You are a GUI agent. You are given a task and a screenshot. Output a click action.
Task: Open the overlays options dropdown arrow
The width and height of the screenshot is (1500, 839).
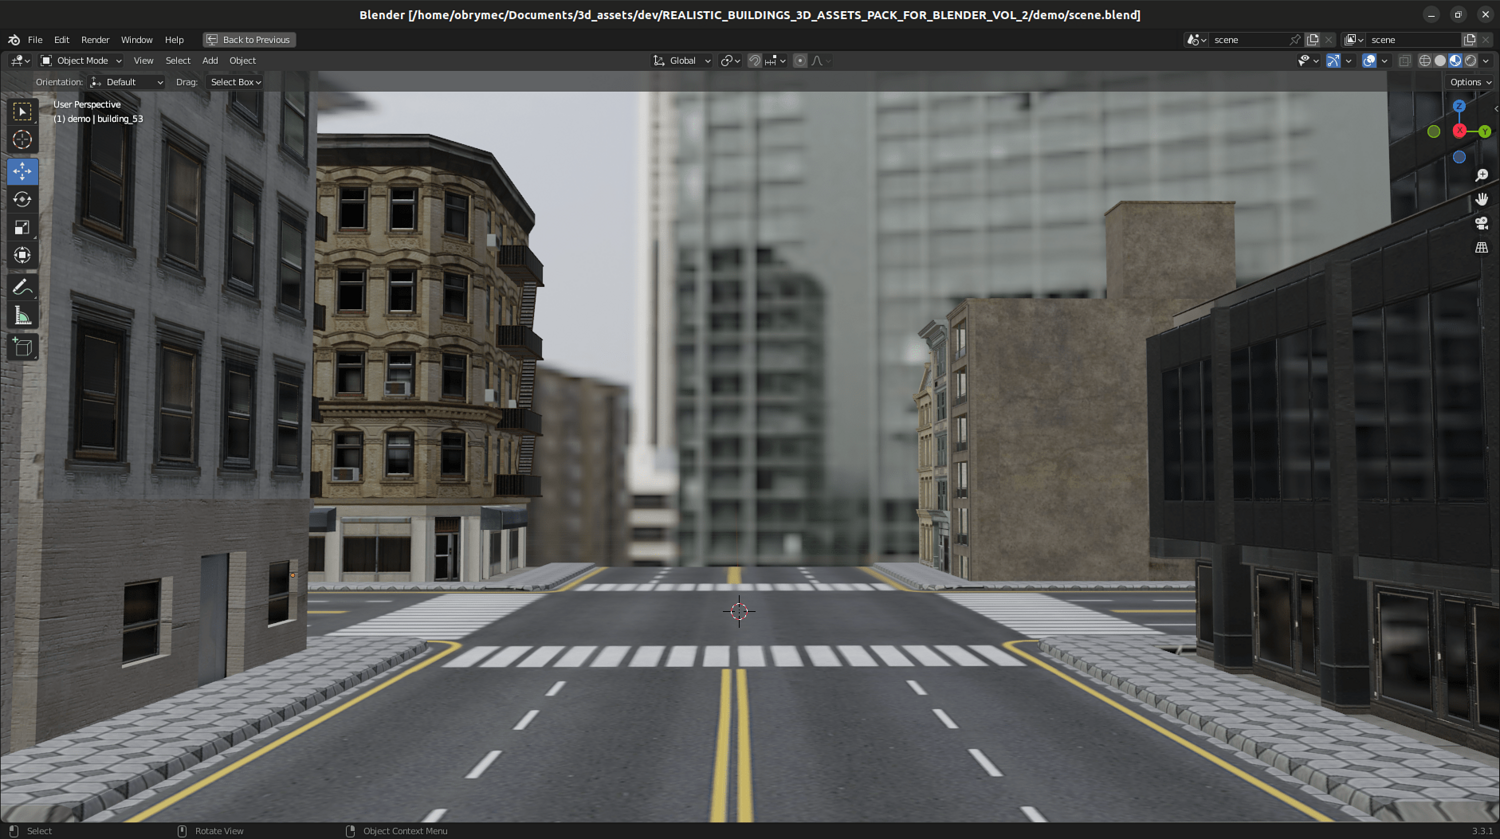pos(1384,61)
